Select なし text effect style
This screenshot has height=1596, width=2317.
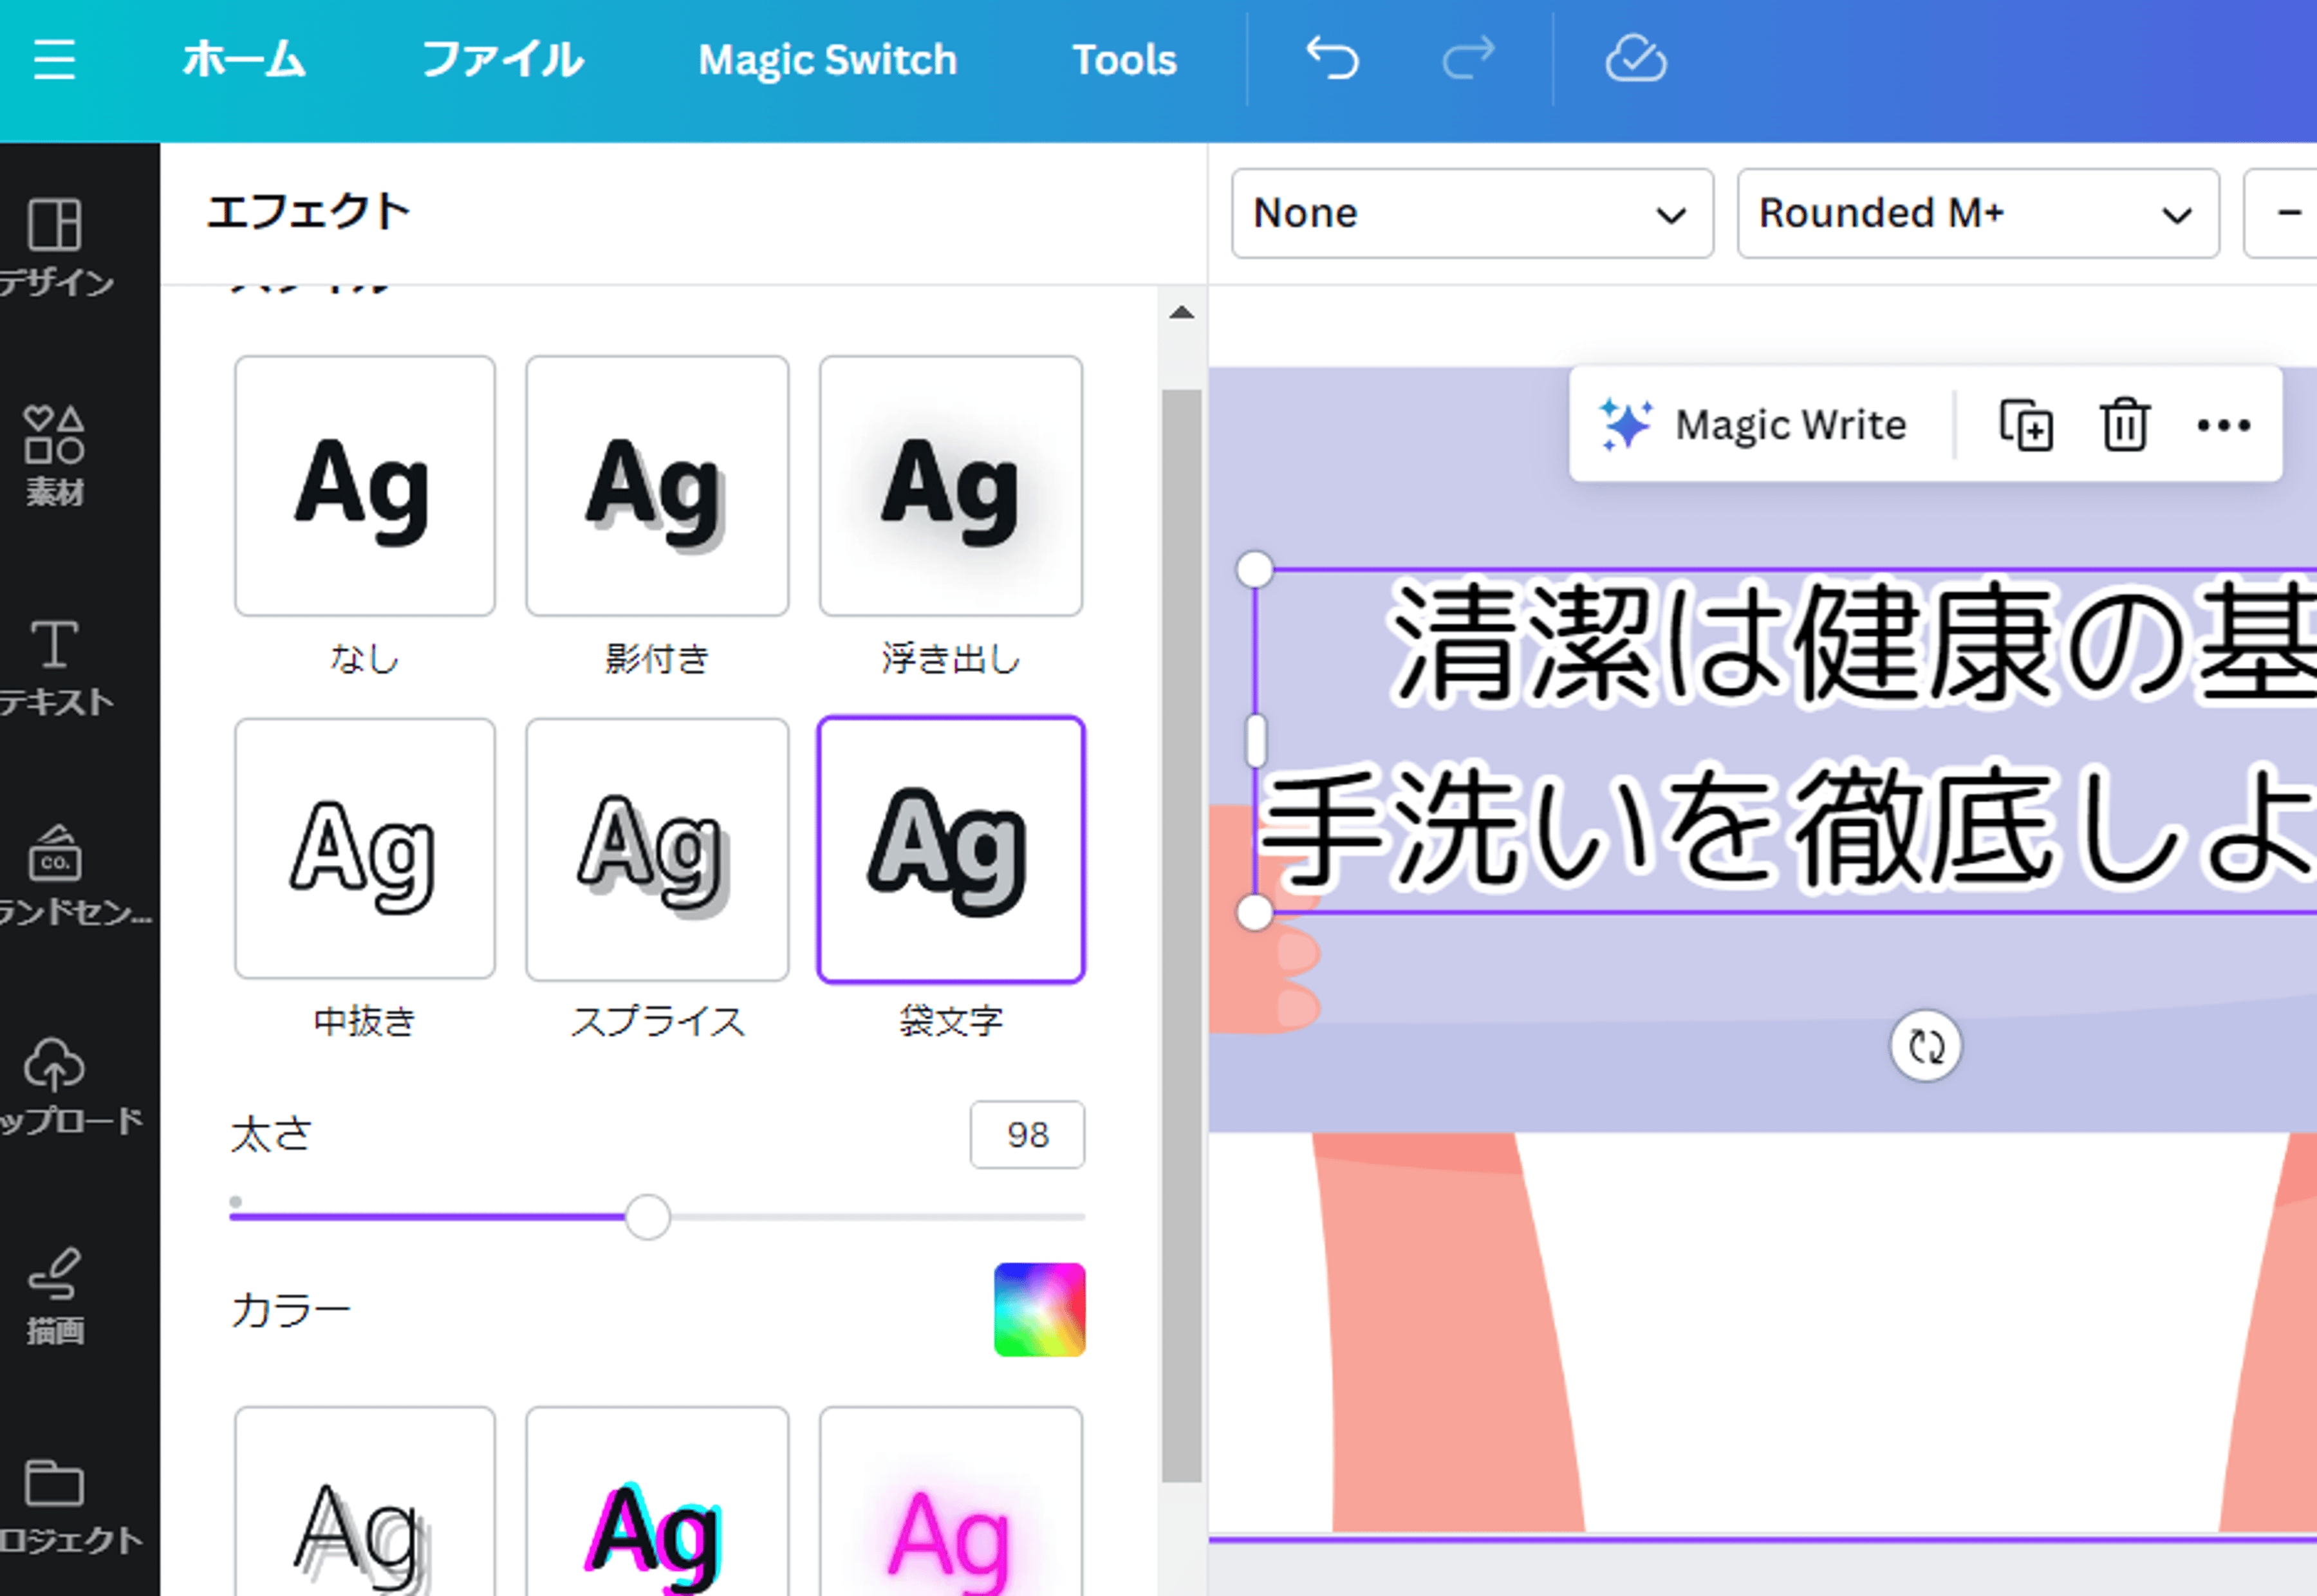pyautogui.click(x=365, y=486)
